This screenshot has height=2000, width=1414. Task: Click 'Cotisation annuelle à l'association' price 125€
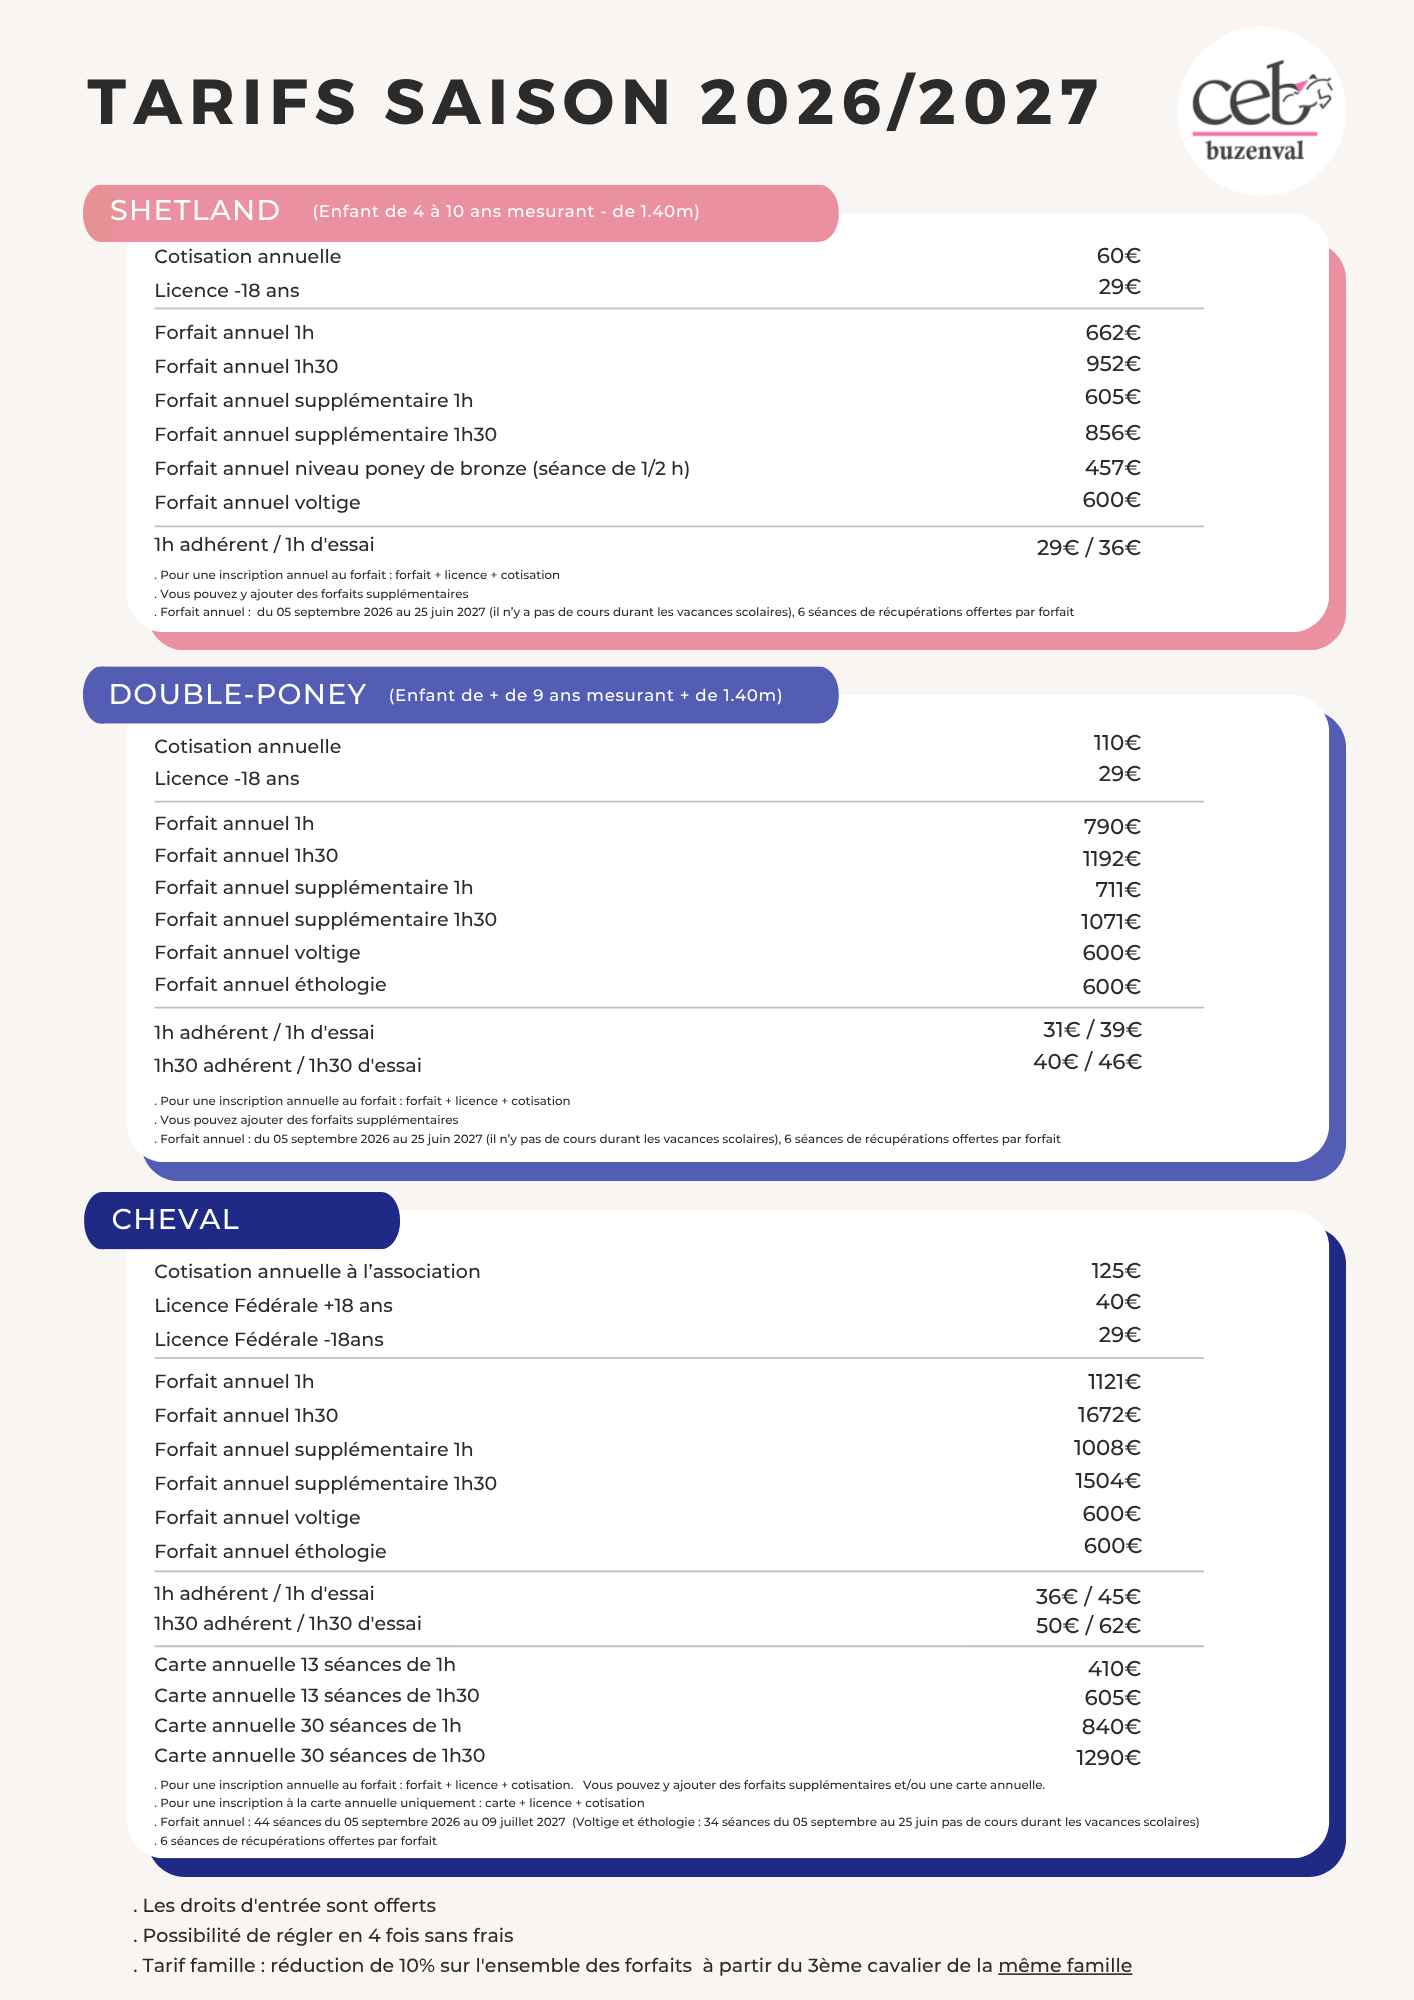(x=1116, y=1271)
